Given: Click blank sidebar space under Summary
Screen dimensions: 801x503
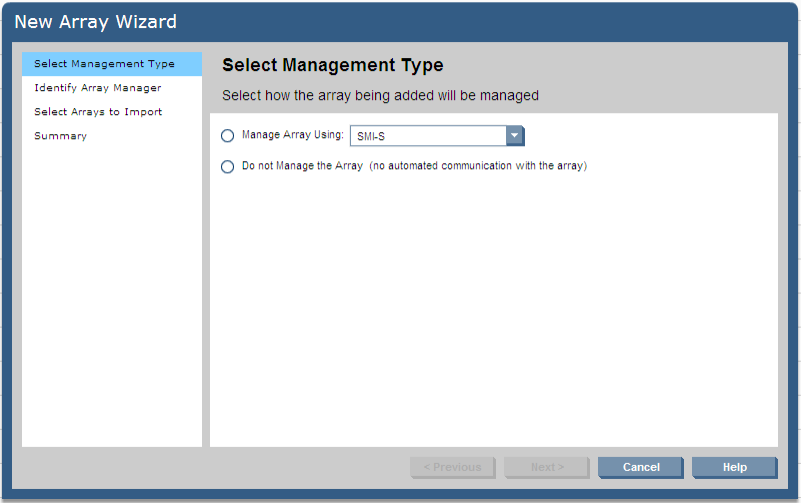Looking at the screenshot, I should (x=111, y=300).
